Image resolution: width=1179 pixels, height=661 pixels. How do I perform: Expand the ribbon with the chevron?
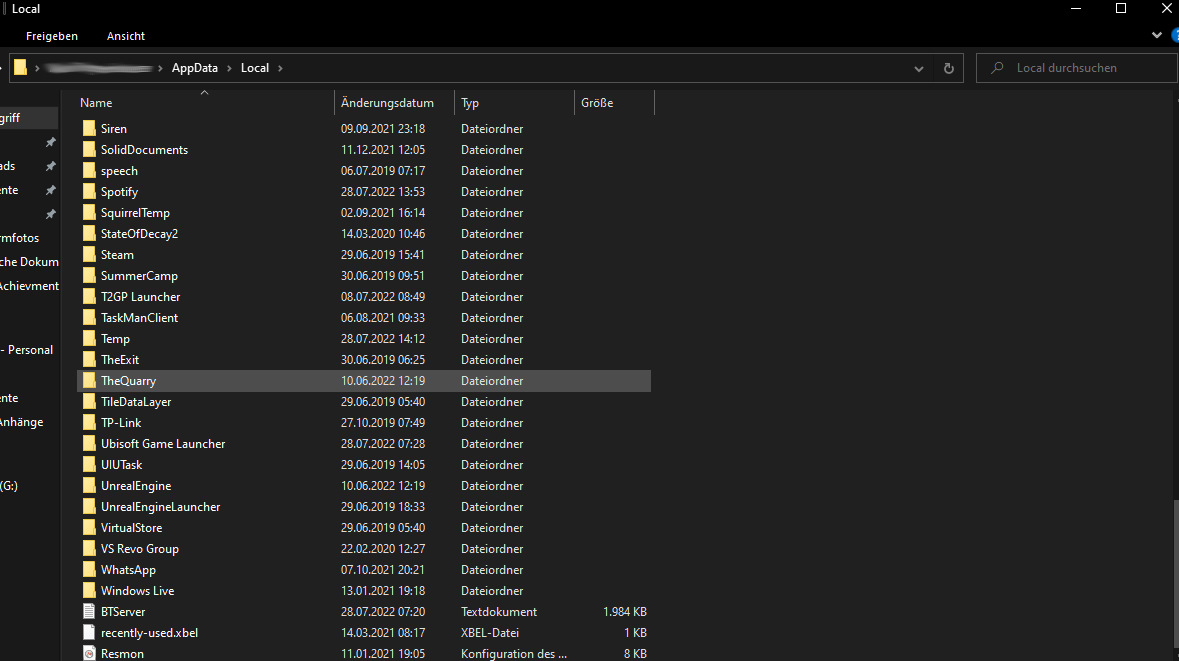pos(1156,35)
